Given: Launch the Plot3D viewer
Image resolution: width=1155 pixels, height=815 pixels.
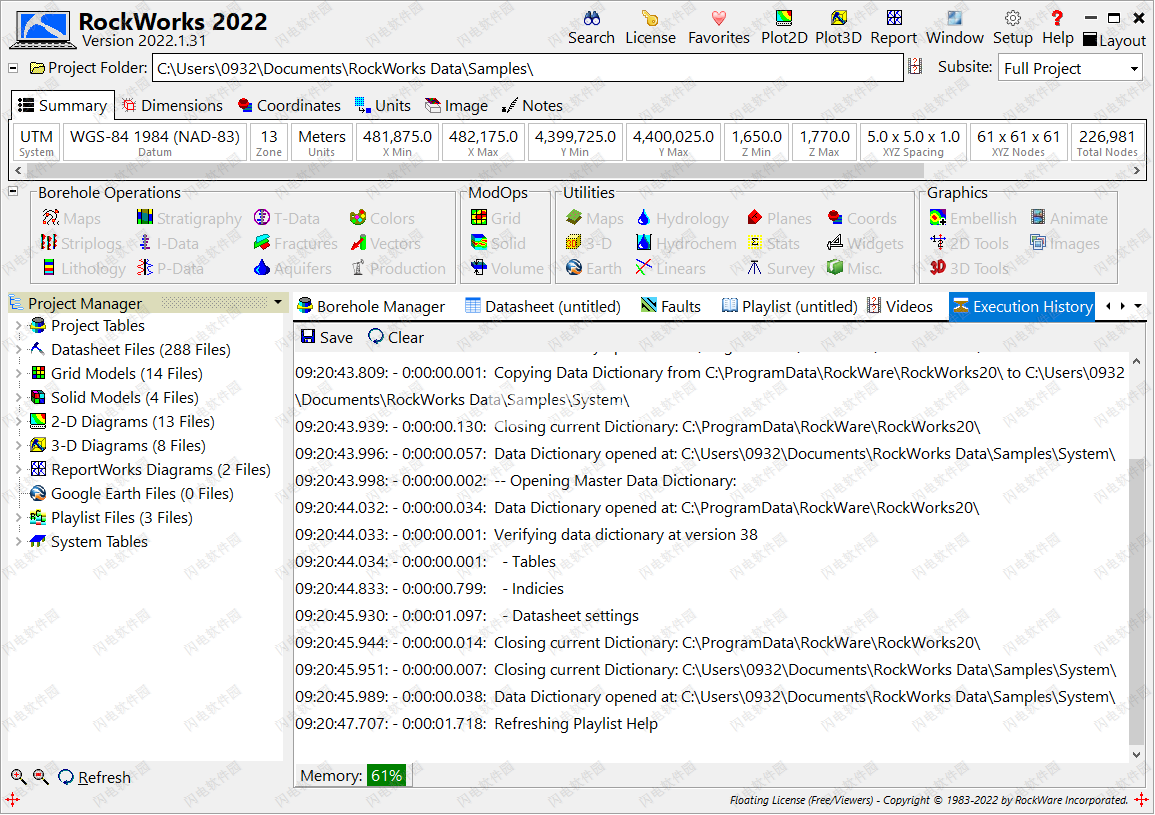Looking at the screenshot, I should click(838, 28).
